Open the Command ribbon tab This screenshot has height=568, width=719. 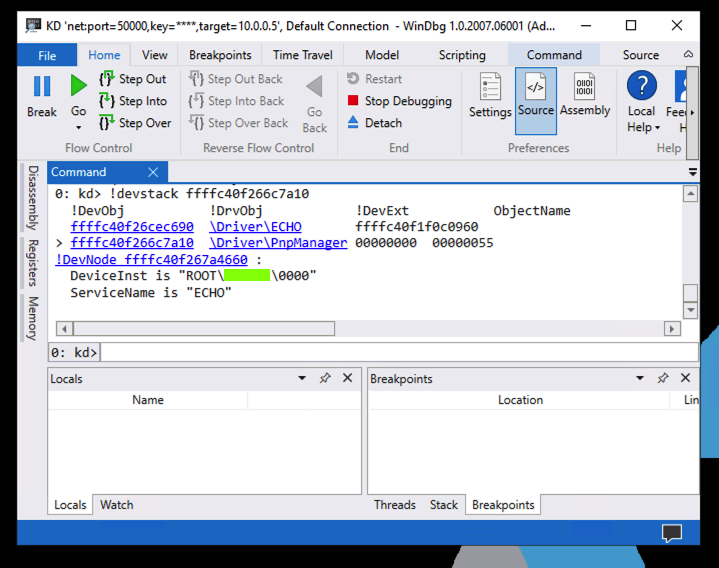click(554, 55)
